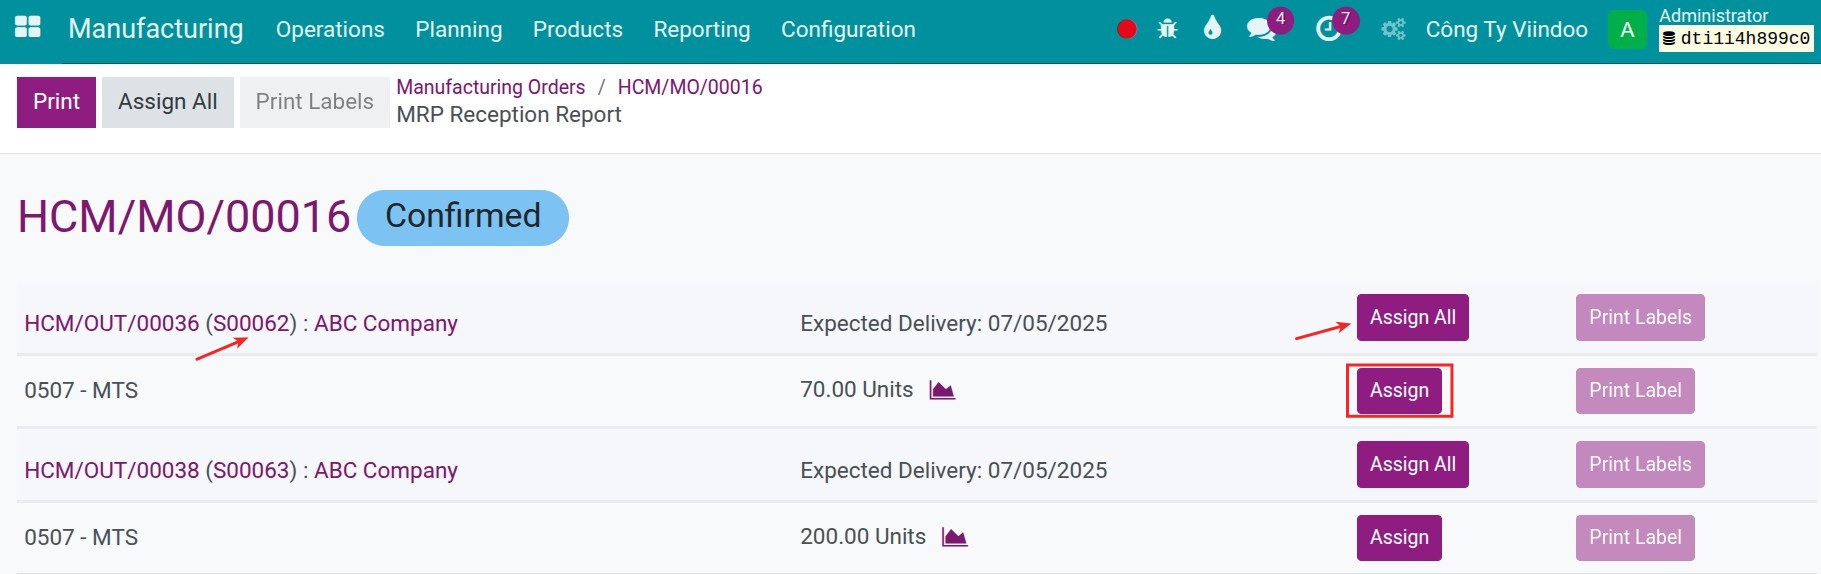This screenshot has width=1821, height=574.
Task: Open the Planning menu
Action: point(458,29)
